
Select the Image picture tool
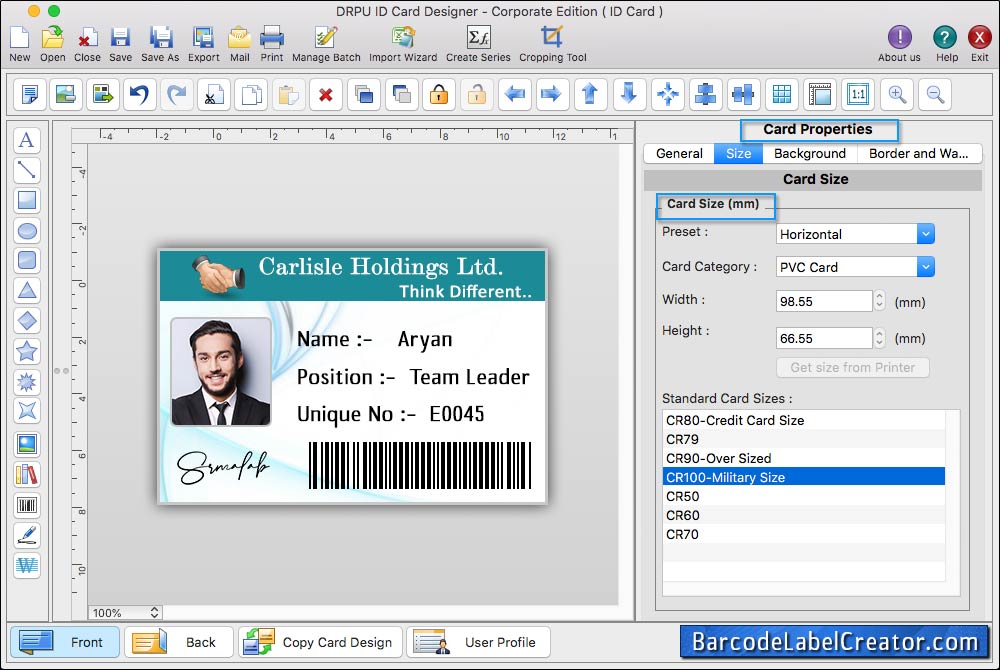coord(27,444)
